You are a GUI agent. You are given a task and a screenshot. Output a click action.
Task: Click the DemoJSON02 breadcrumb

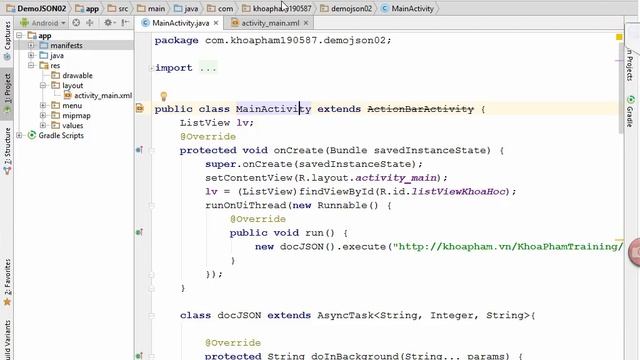click(36, 8)
